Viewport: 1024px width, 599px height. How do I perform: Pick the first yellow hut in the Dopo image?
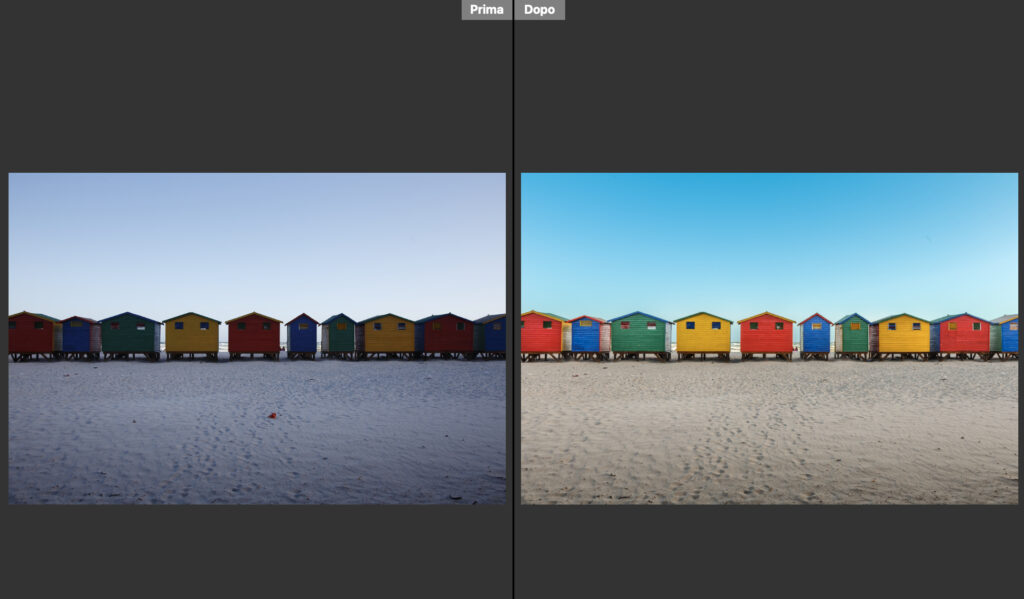coord(703,334)
